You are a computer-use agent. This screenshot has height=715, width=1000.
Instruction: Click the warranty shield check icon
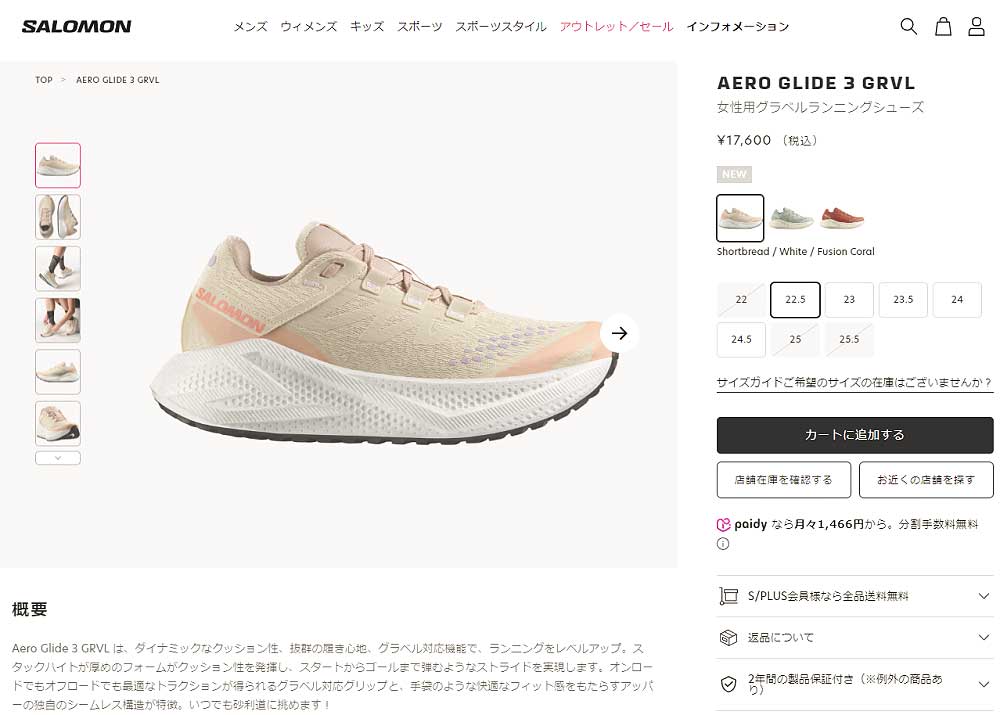click(x=728, y=684)
